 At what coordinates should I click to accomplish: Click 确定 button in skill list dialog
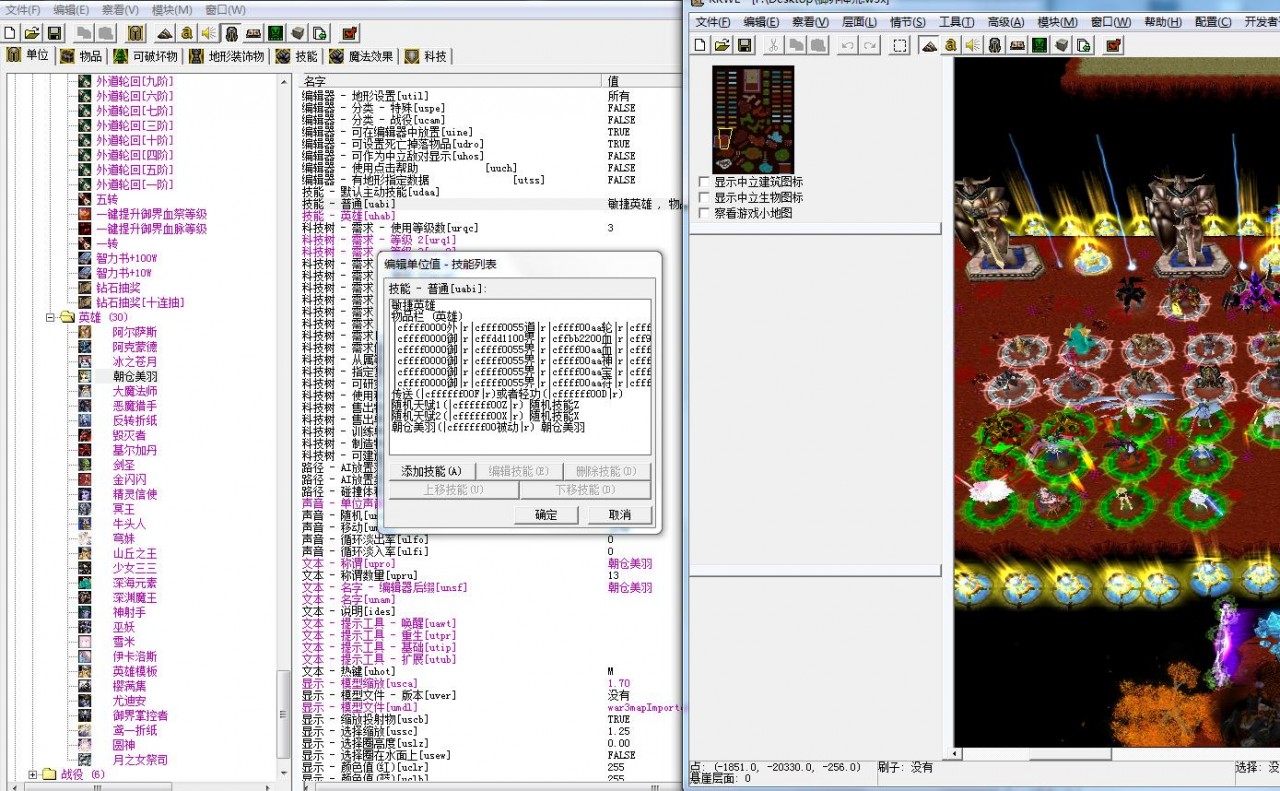coord(546,515)
